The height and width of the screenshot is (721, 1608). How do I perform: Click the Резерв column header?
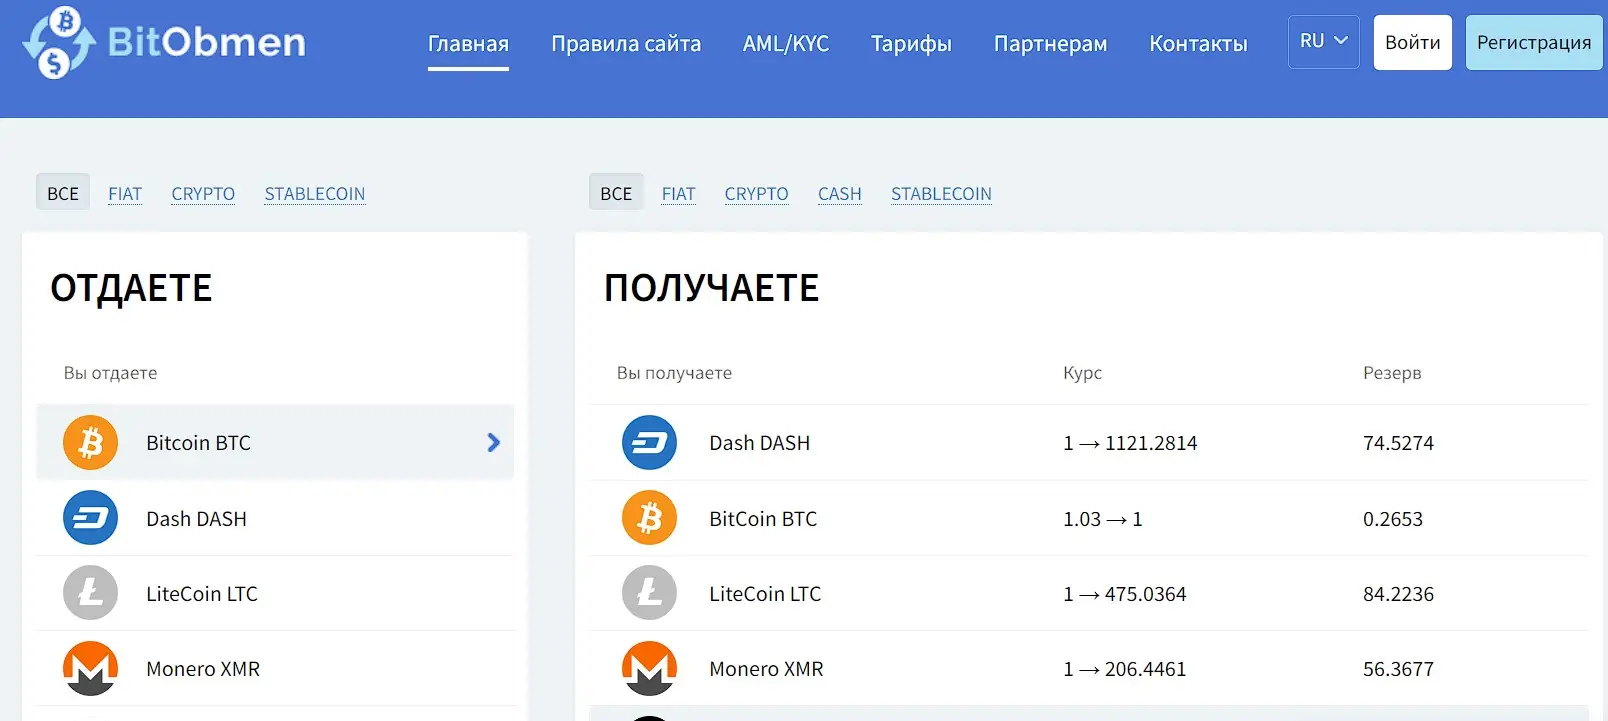[x=1392, y=373]
